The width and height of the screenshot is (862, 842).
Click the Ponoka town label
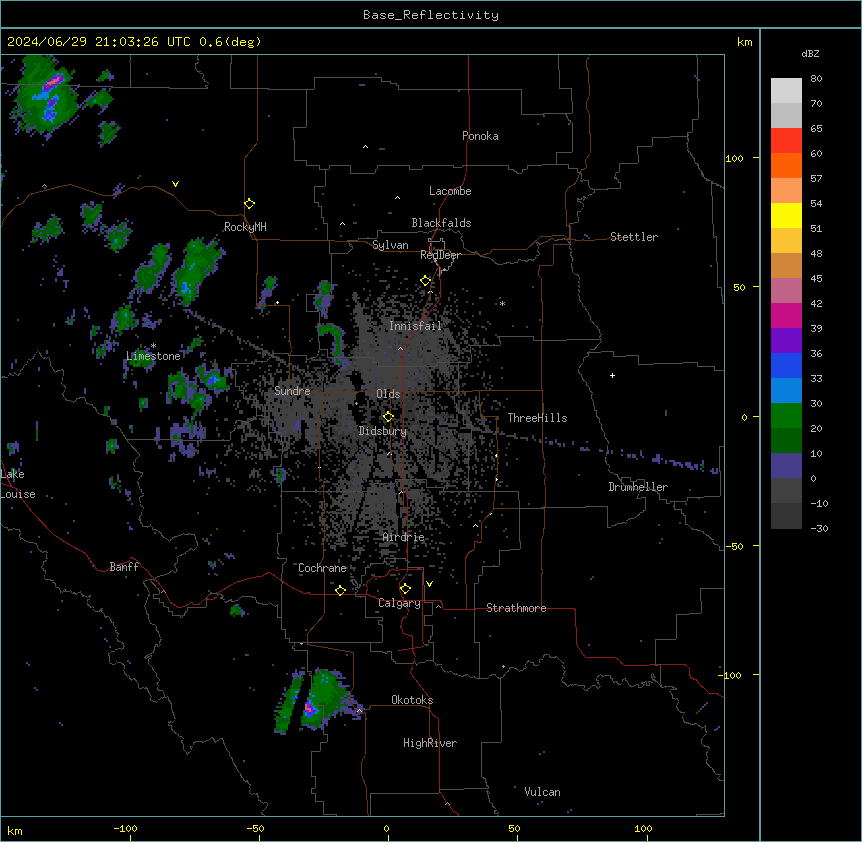tap(480, 136)
